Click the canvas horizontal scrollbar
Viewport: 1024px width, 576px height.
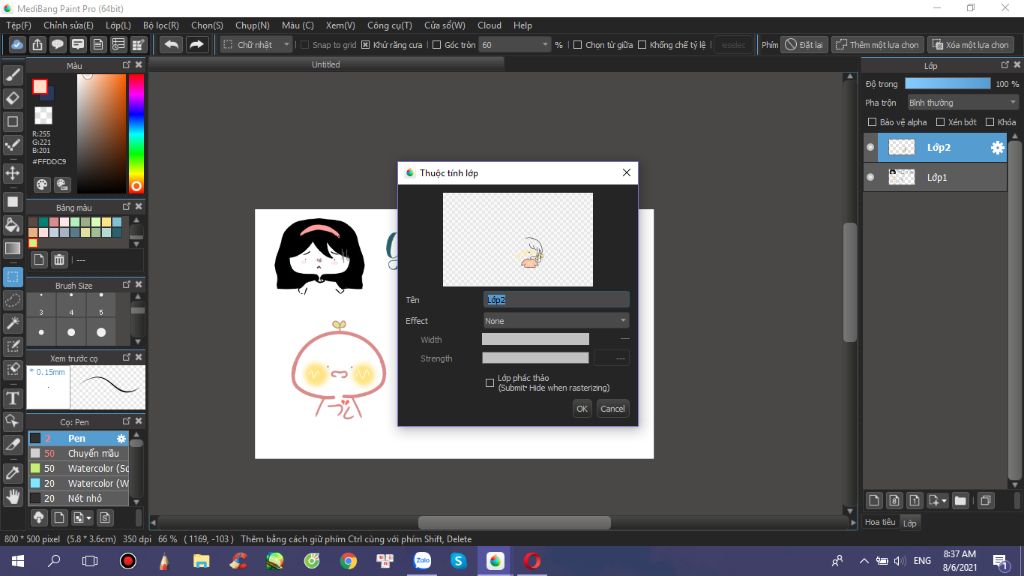click(514, 522)
